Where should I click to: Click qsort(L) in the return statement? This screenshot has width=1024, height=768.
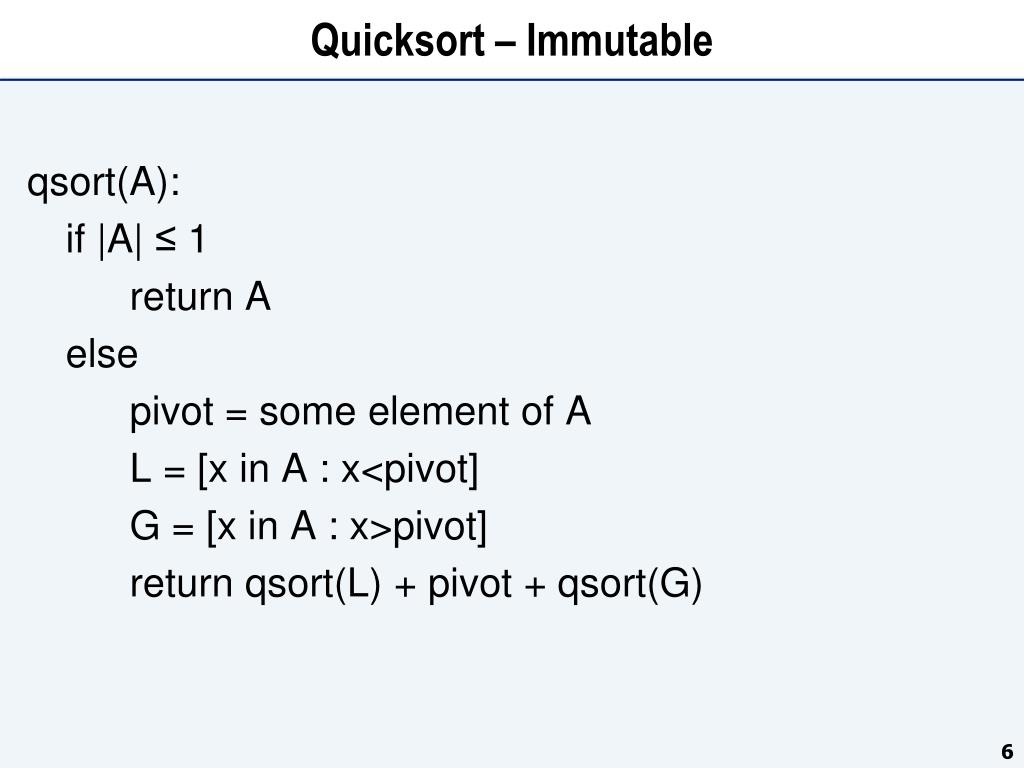[313, 584]
